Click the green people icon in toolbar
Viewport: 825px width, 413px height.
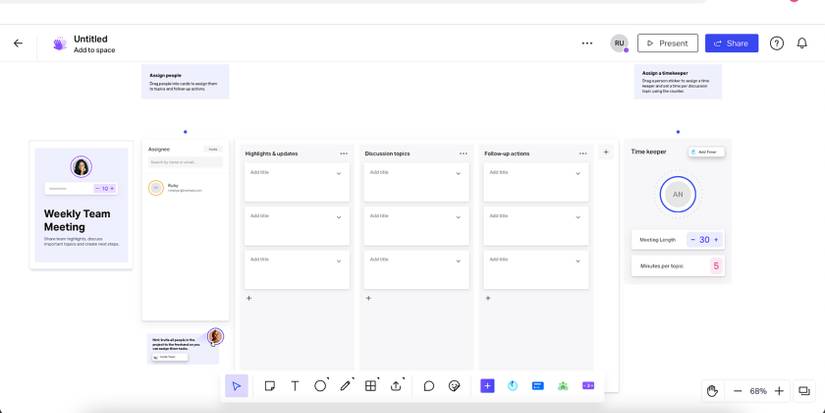click(563, 386)
